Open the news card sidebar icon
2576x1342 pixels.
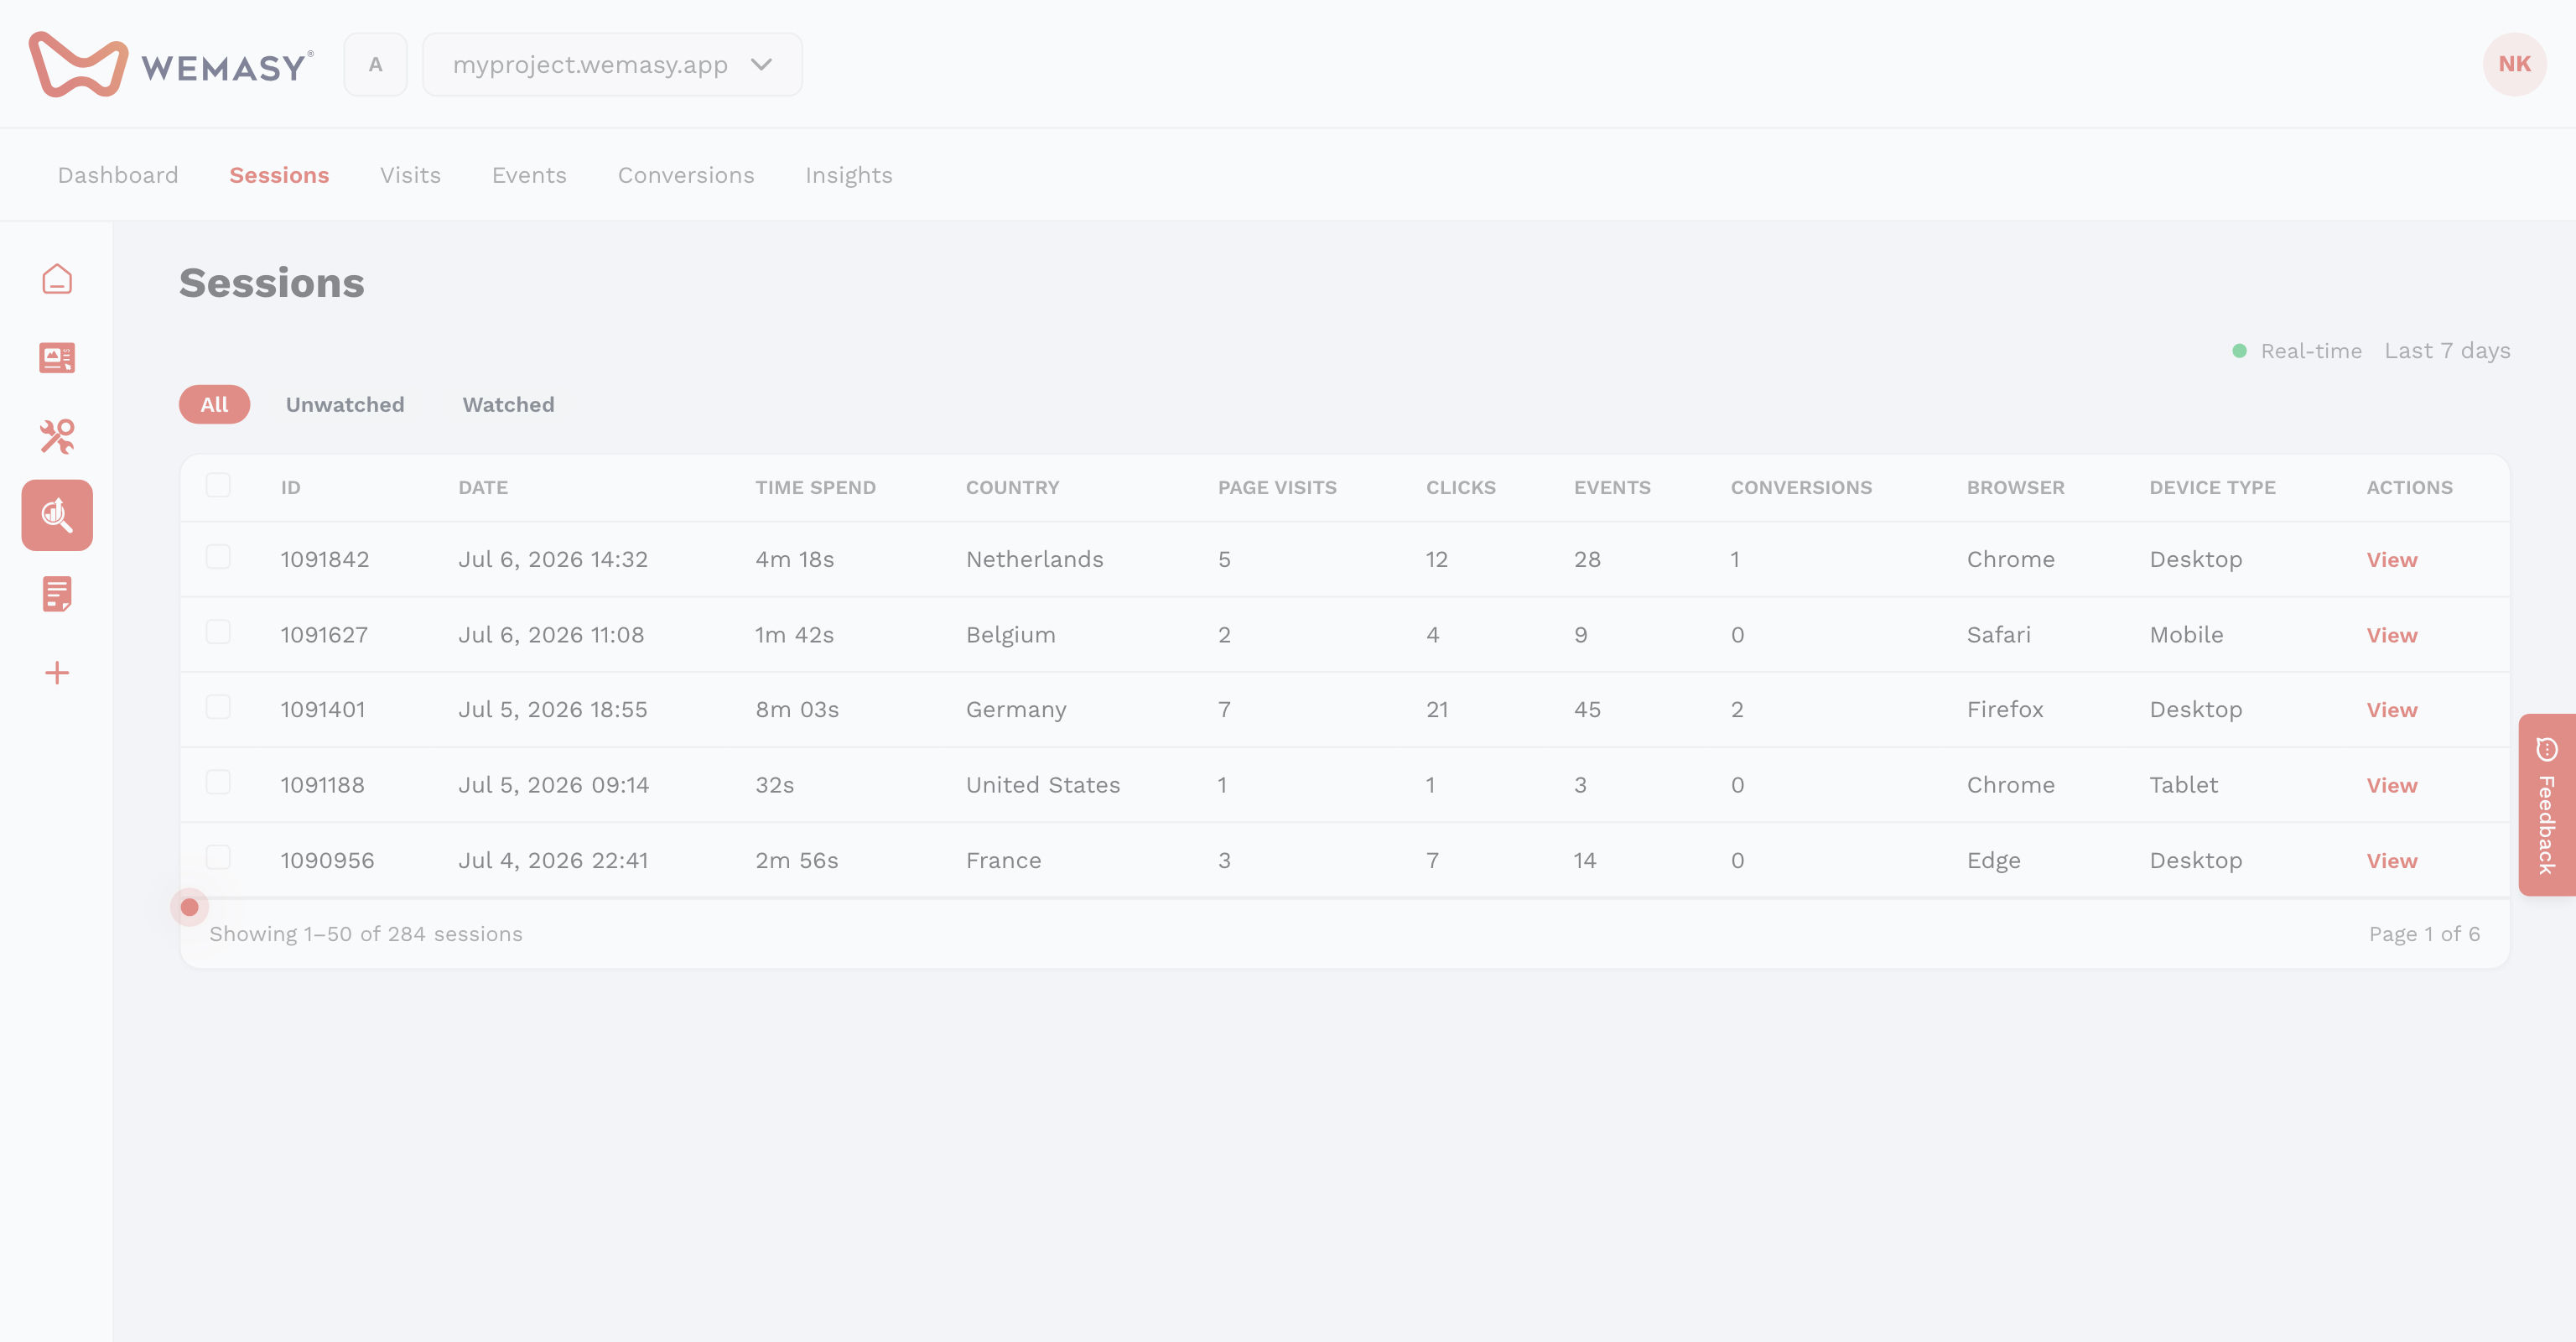click(57, 357)
